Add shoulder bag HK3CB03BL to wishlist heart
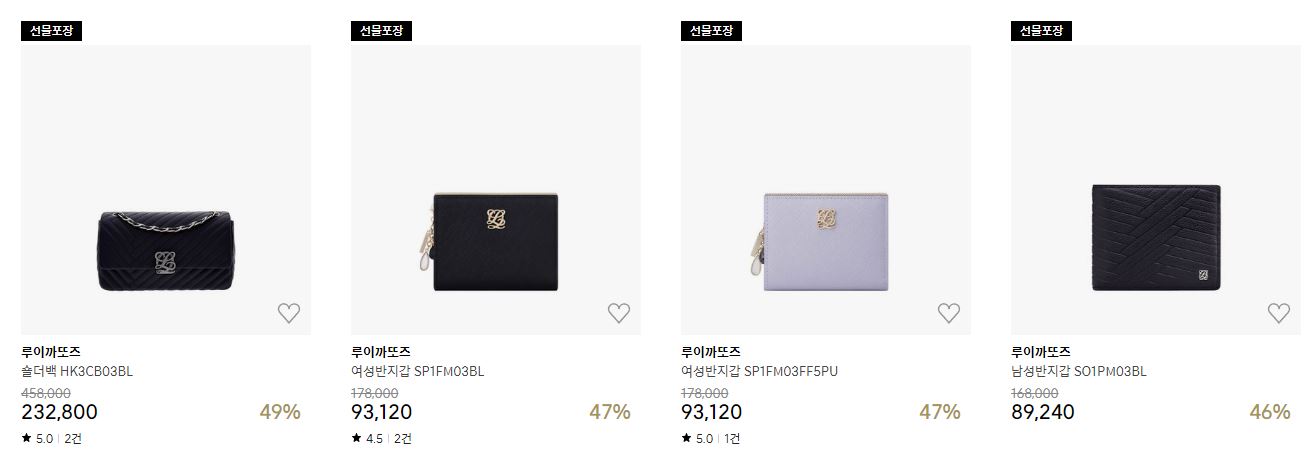Screen dimensions: 1314x467 [x=289, y=313]
